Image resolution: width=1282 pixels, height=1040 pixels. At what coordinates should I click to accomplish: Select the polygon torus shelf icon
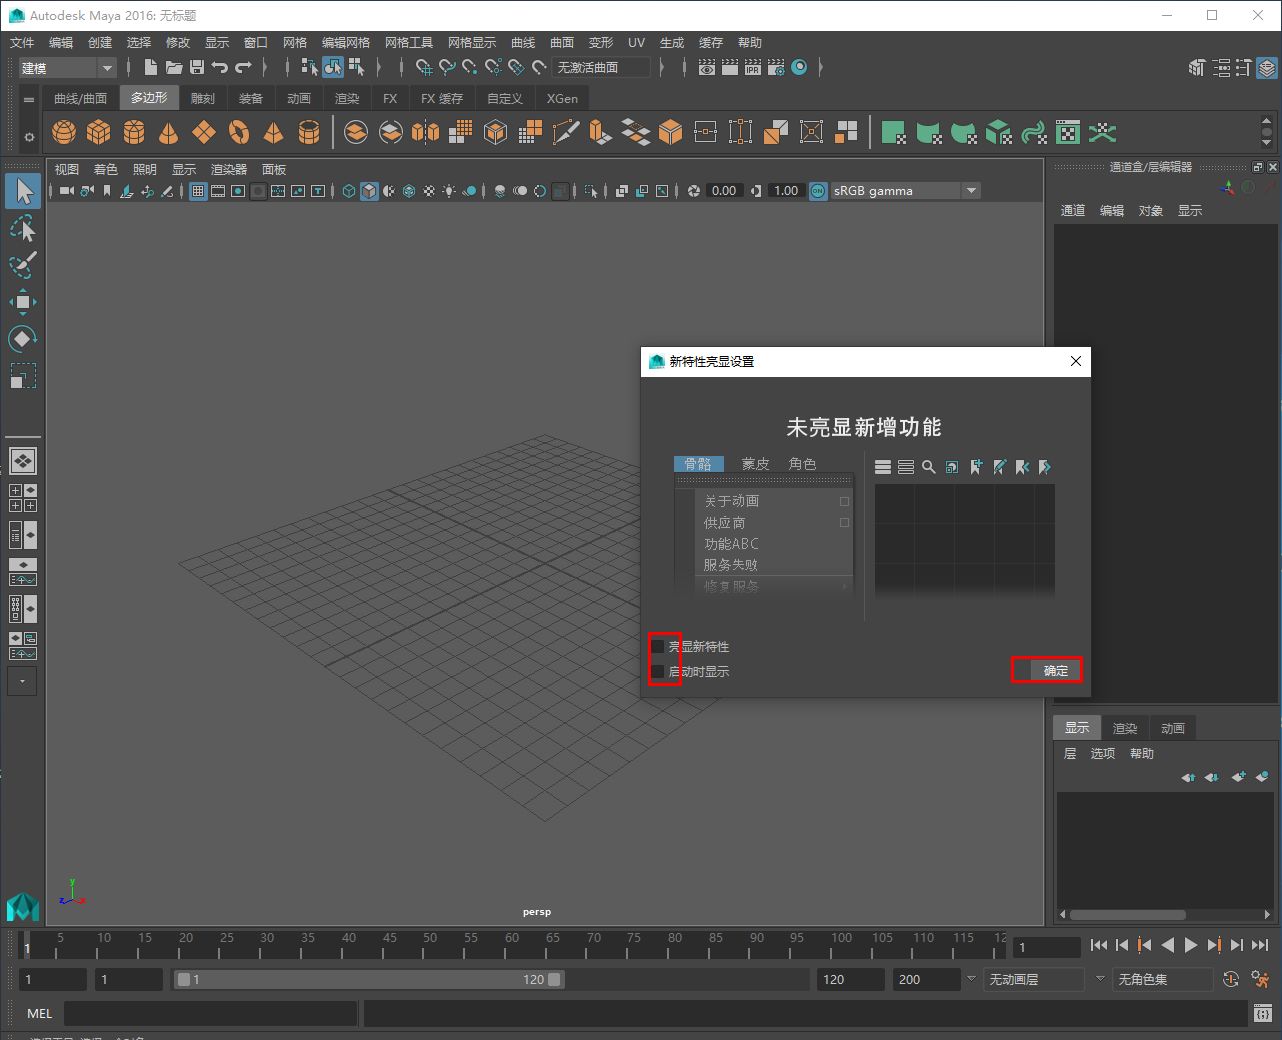tap(240, 131)
